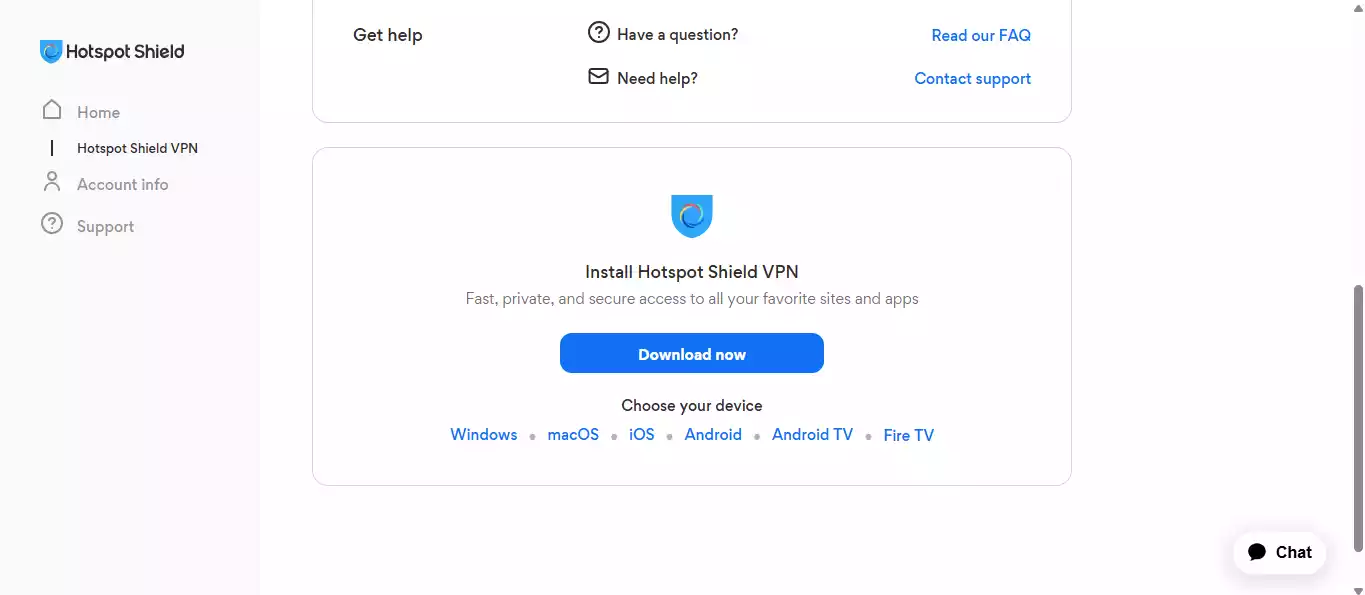The height and width of the screenshot is (595, 1365).
Task: Select the Fire TV download link
Action: pyautogui.click(x=908, y=435)
